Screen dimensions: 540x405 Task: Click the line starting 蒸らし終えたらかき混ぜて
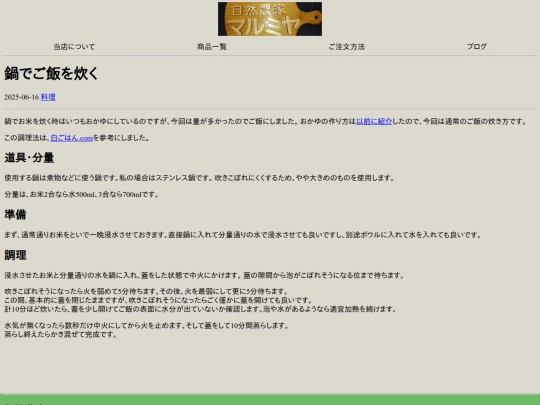[61, 334]
